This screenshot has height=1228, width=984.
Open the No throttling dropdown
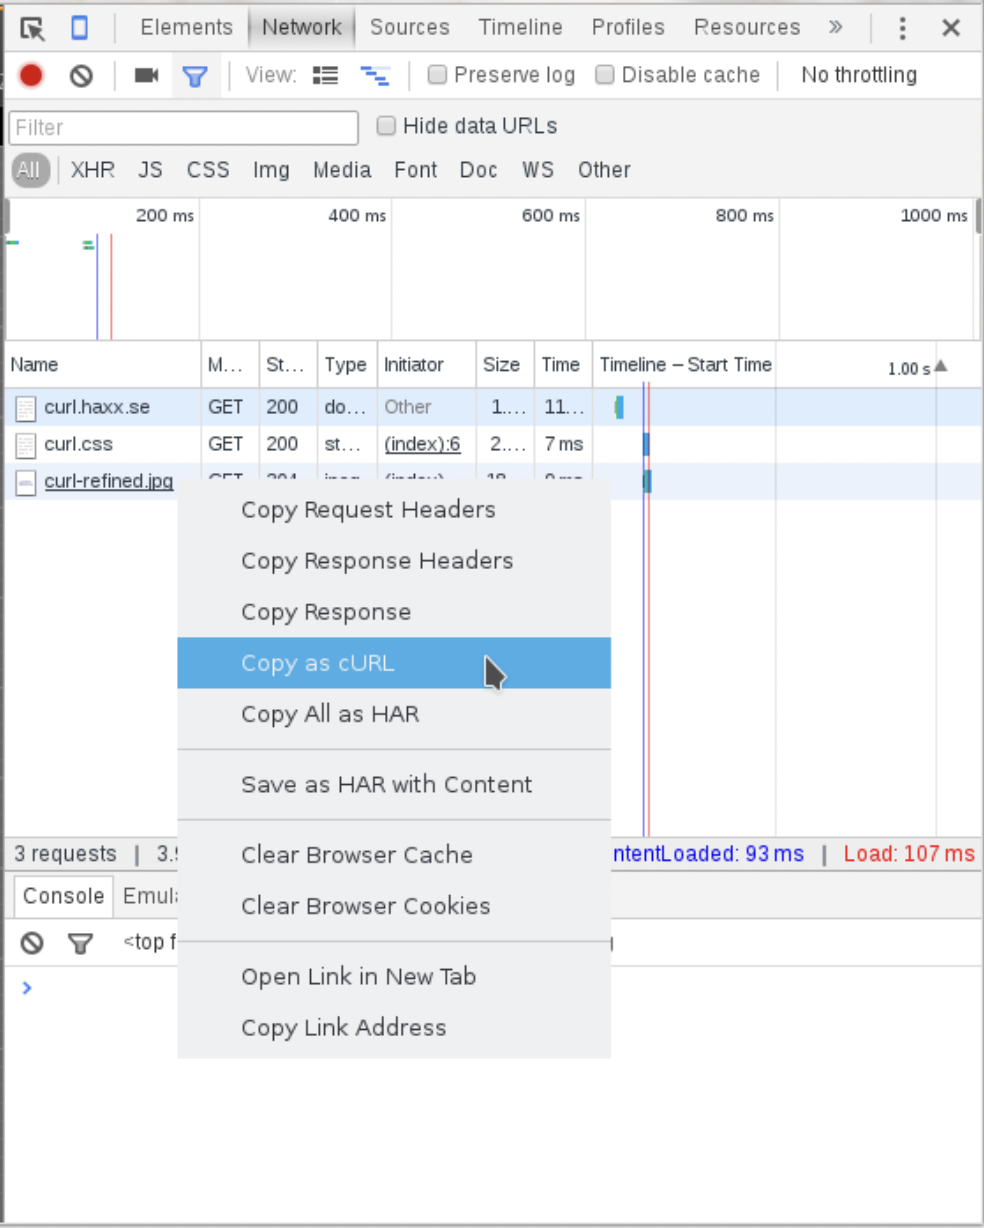pos(858,75)
